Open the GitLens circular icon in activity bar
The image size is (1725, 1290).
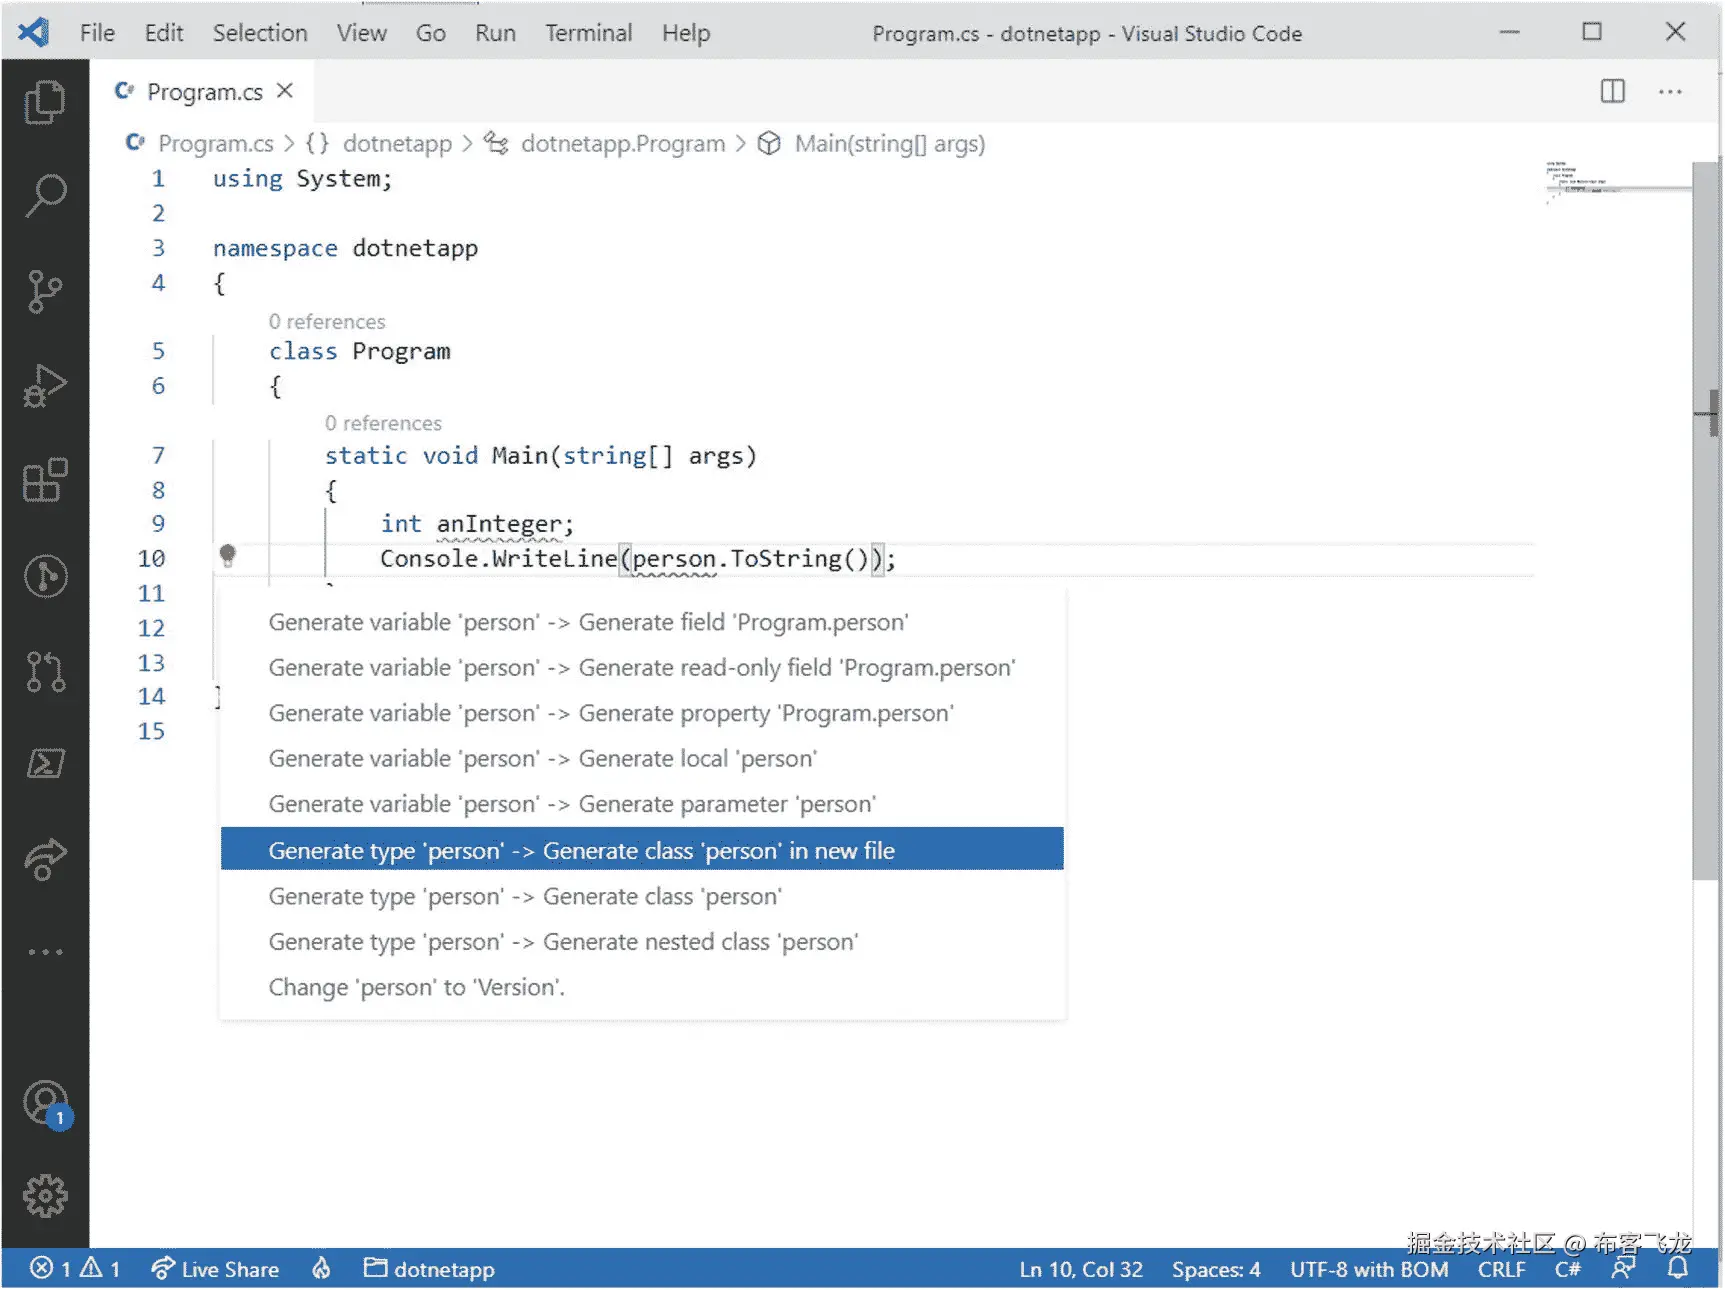click(45, 576)
